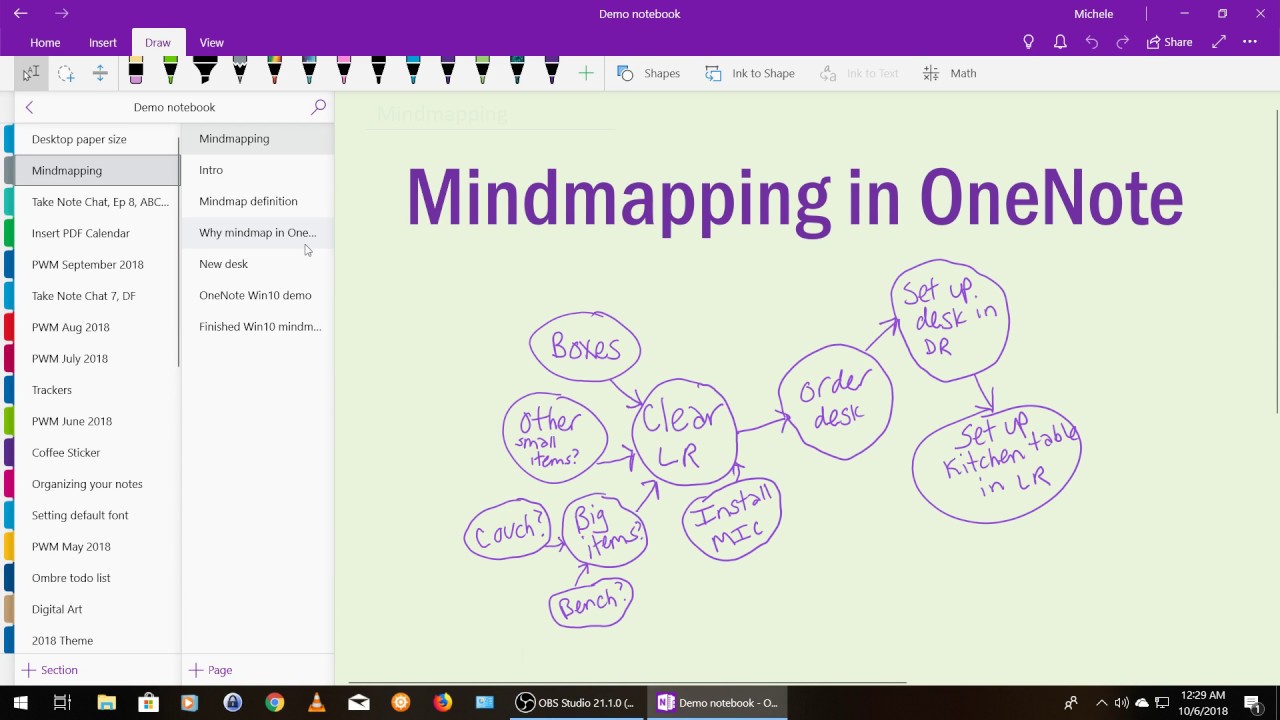This screenshot has width=1280, height=720.
Task: Open the 2018 Theme section
Action: (x=96, y=640)
